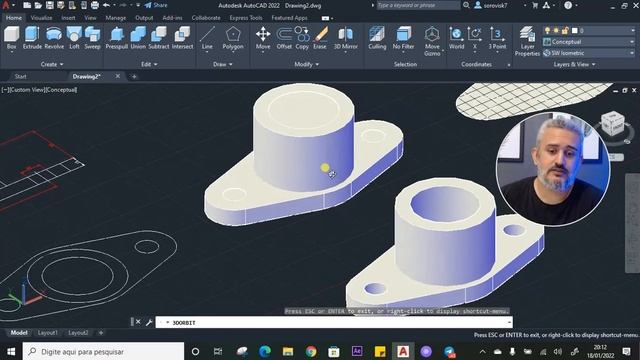
Task: Select the Extrude tool
Action: 32,38
